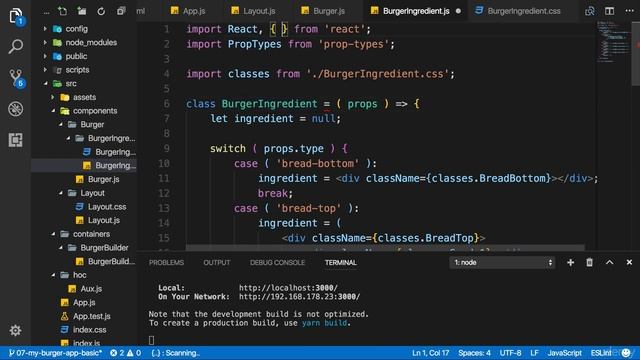
Task: Add a new terminal with plus icon
Action: pyautogui.click(x=570, y=262)
